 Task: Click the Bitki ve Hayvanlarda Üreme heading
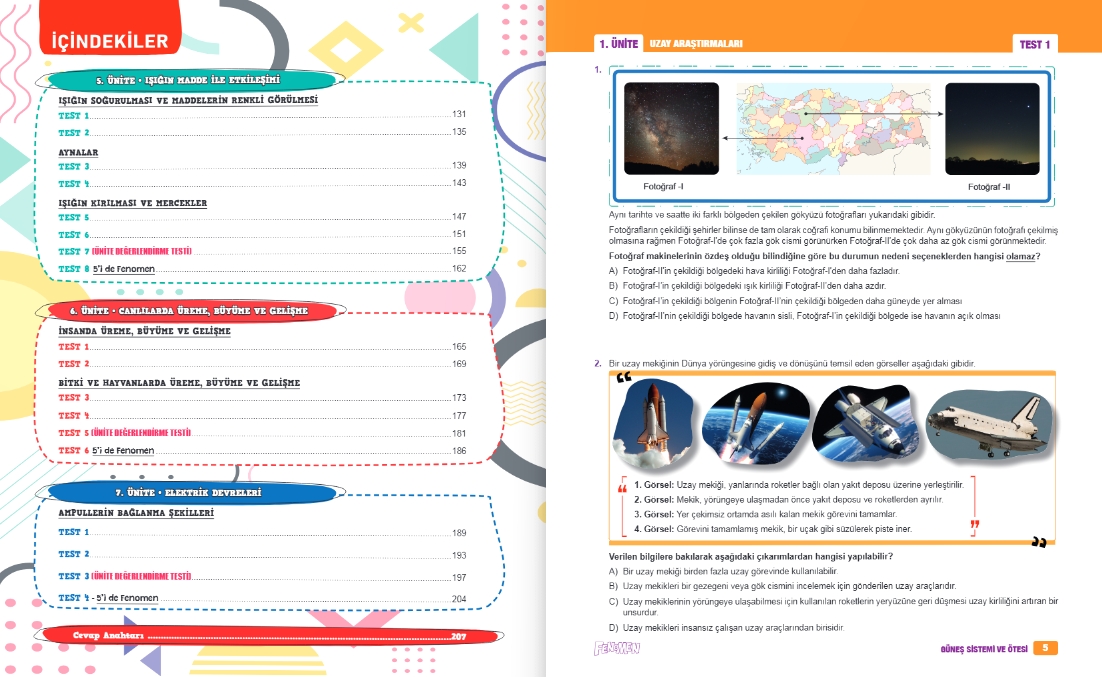tap(179, 383)
